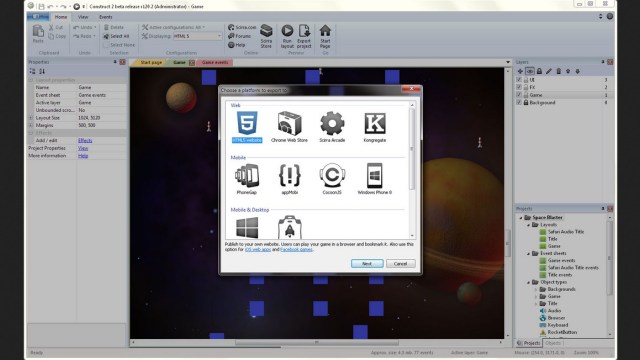
Task: Switch to the Home ribbon tab
Action: coord(61,17)
